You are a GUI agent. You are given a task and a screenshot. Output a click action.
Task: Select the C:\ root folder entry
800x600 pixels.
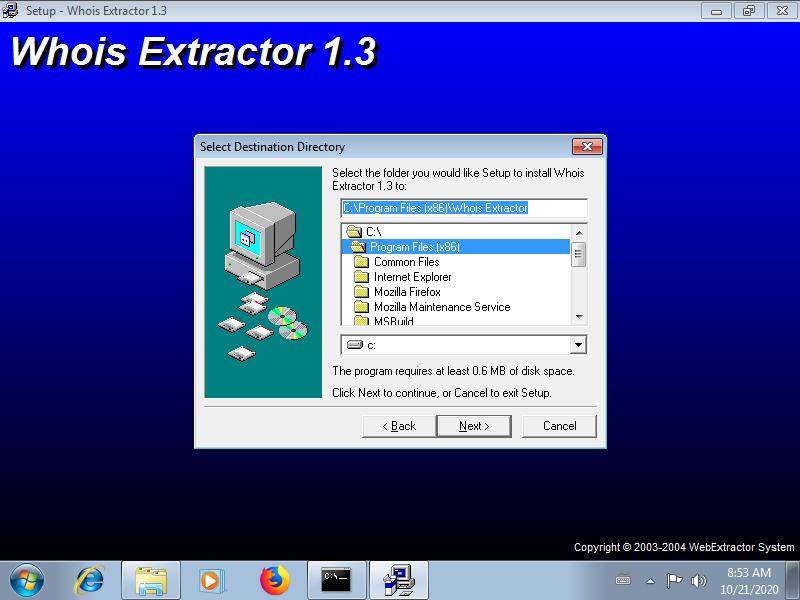click(456, 232)
